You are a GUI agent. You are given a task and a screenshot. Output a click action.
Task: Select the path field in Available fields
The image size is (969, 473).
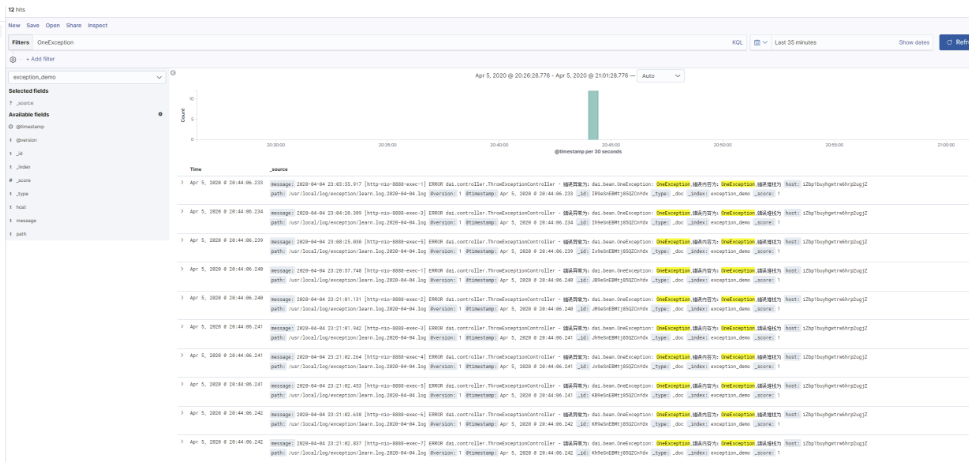point(21,234)
